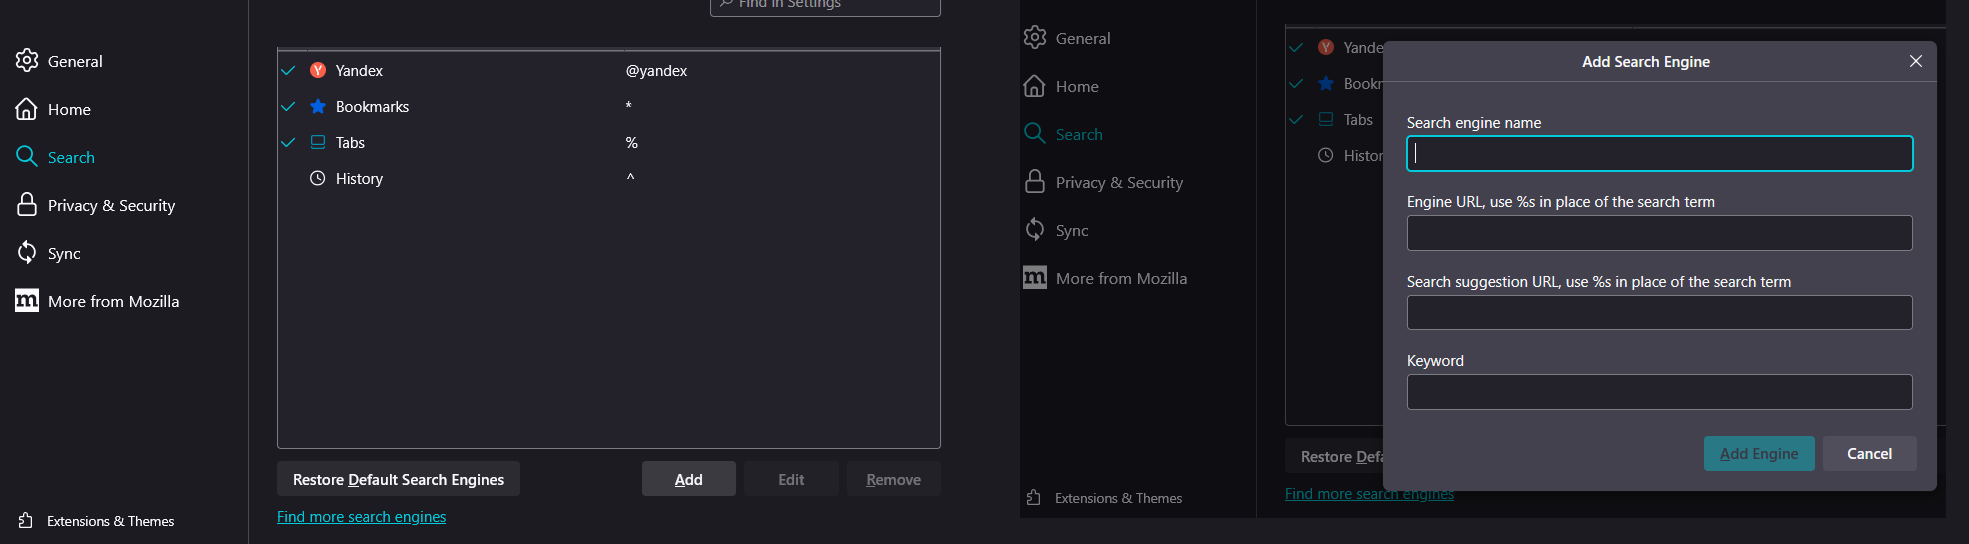Viewport: 1969px width, 544px height.
Task: Click the Yandex engine icon in left list
Action: point(318,71)
